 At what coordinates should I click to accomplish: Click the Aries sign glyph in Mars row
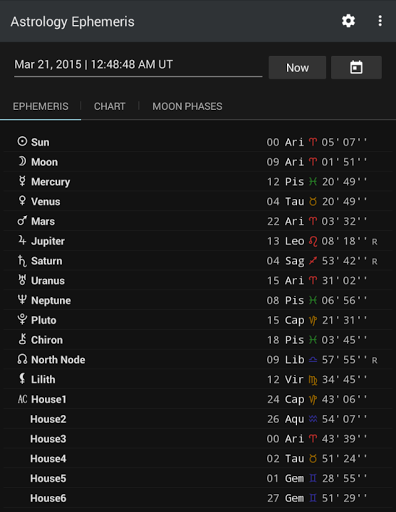(x=313, y=221)
